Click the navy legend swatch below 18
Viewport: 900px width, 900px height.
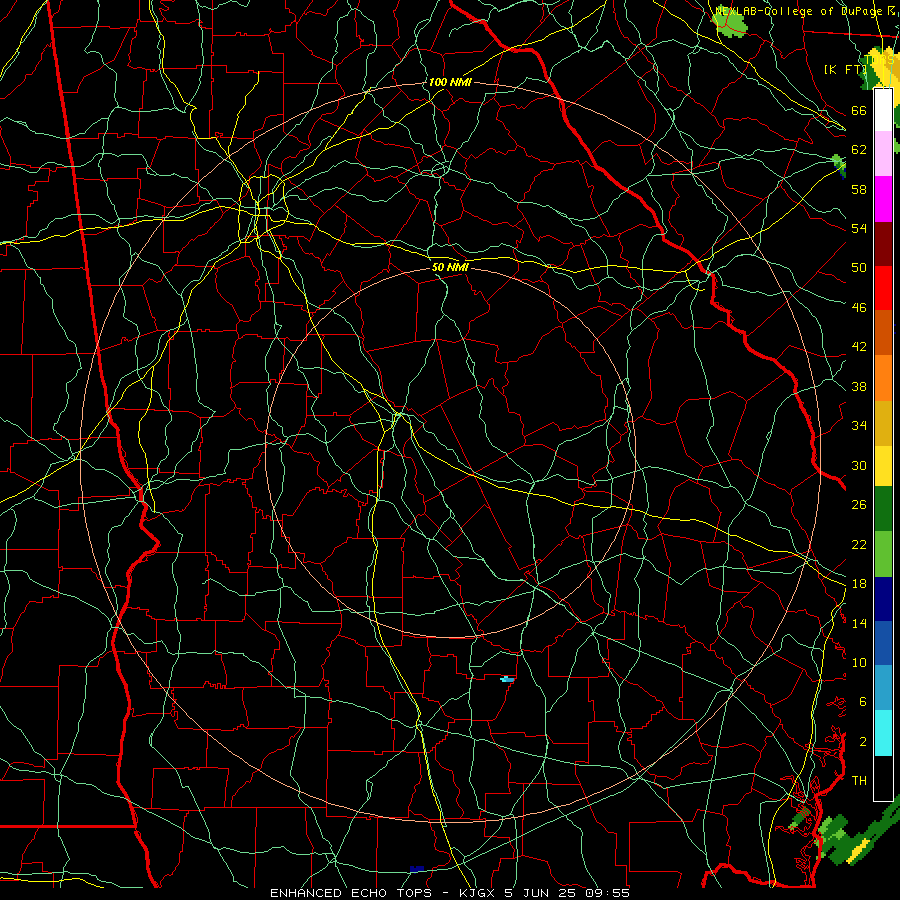click(883, 599)
